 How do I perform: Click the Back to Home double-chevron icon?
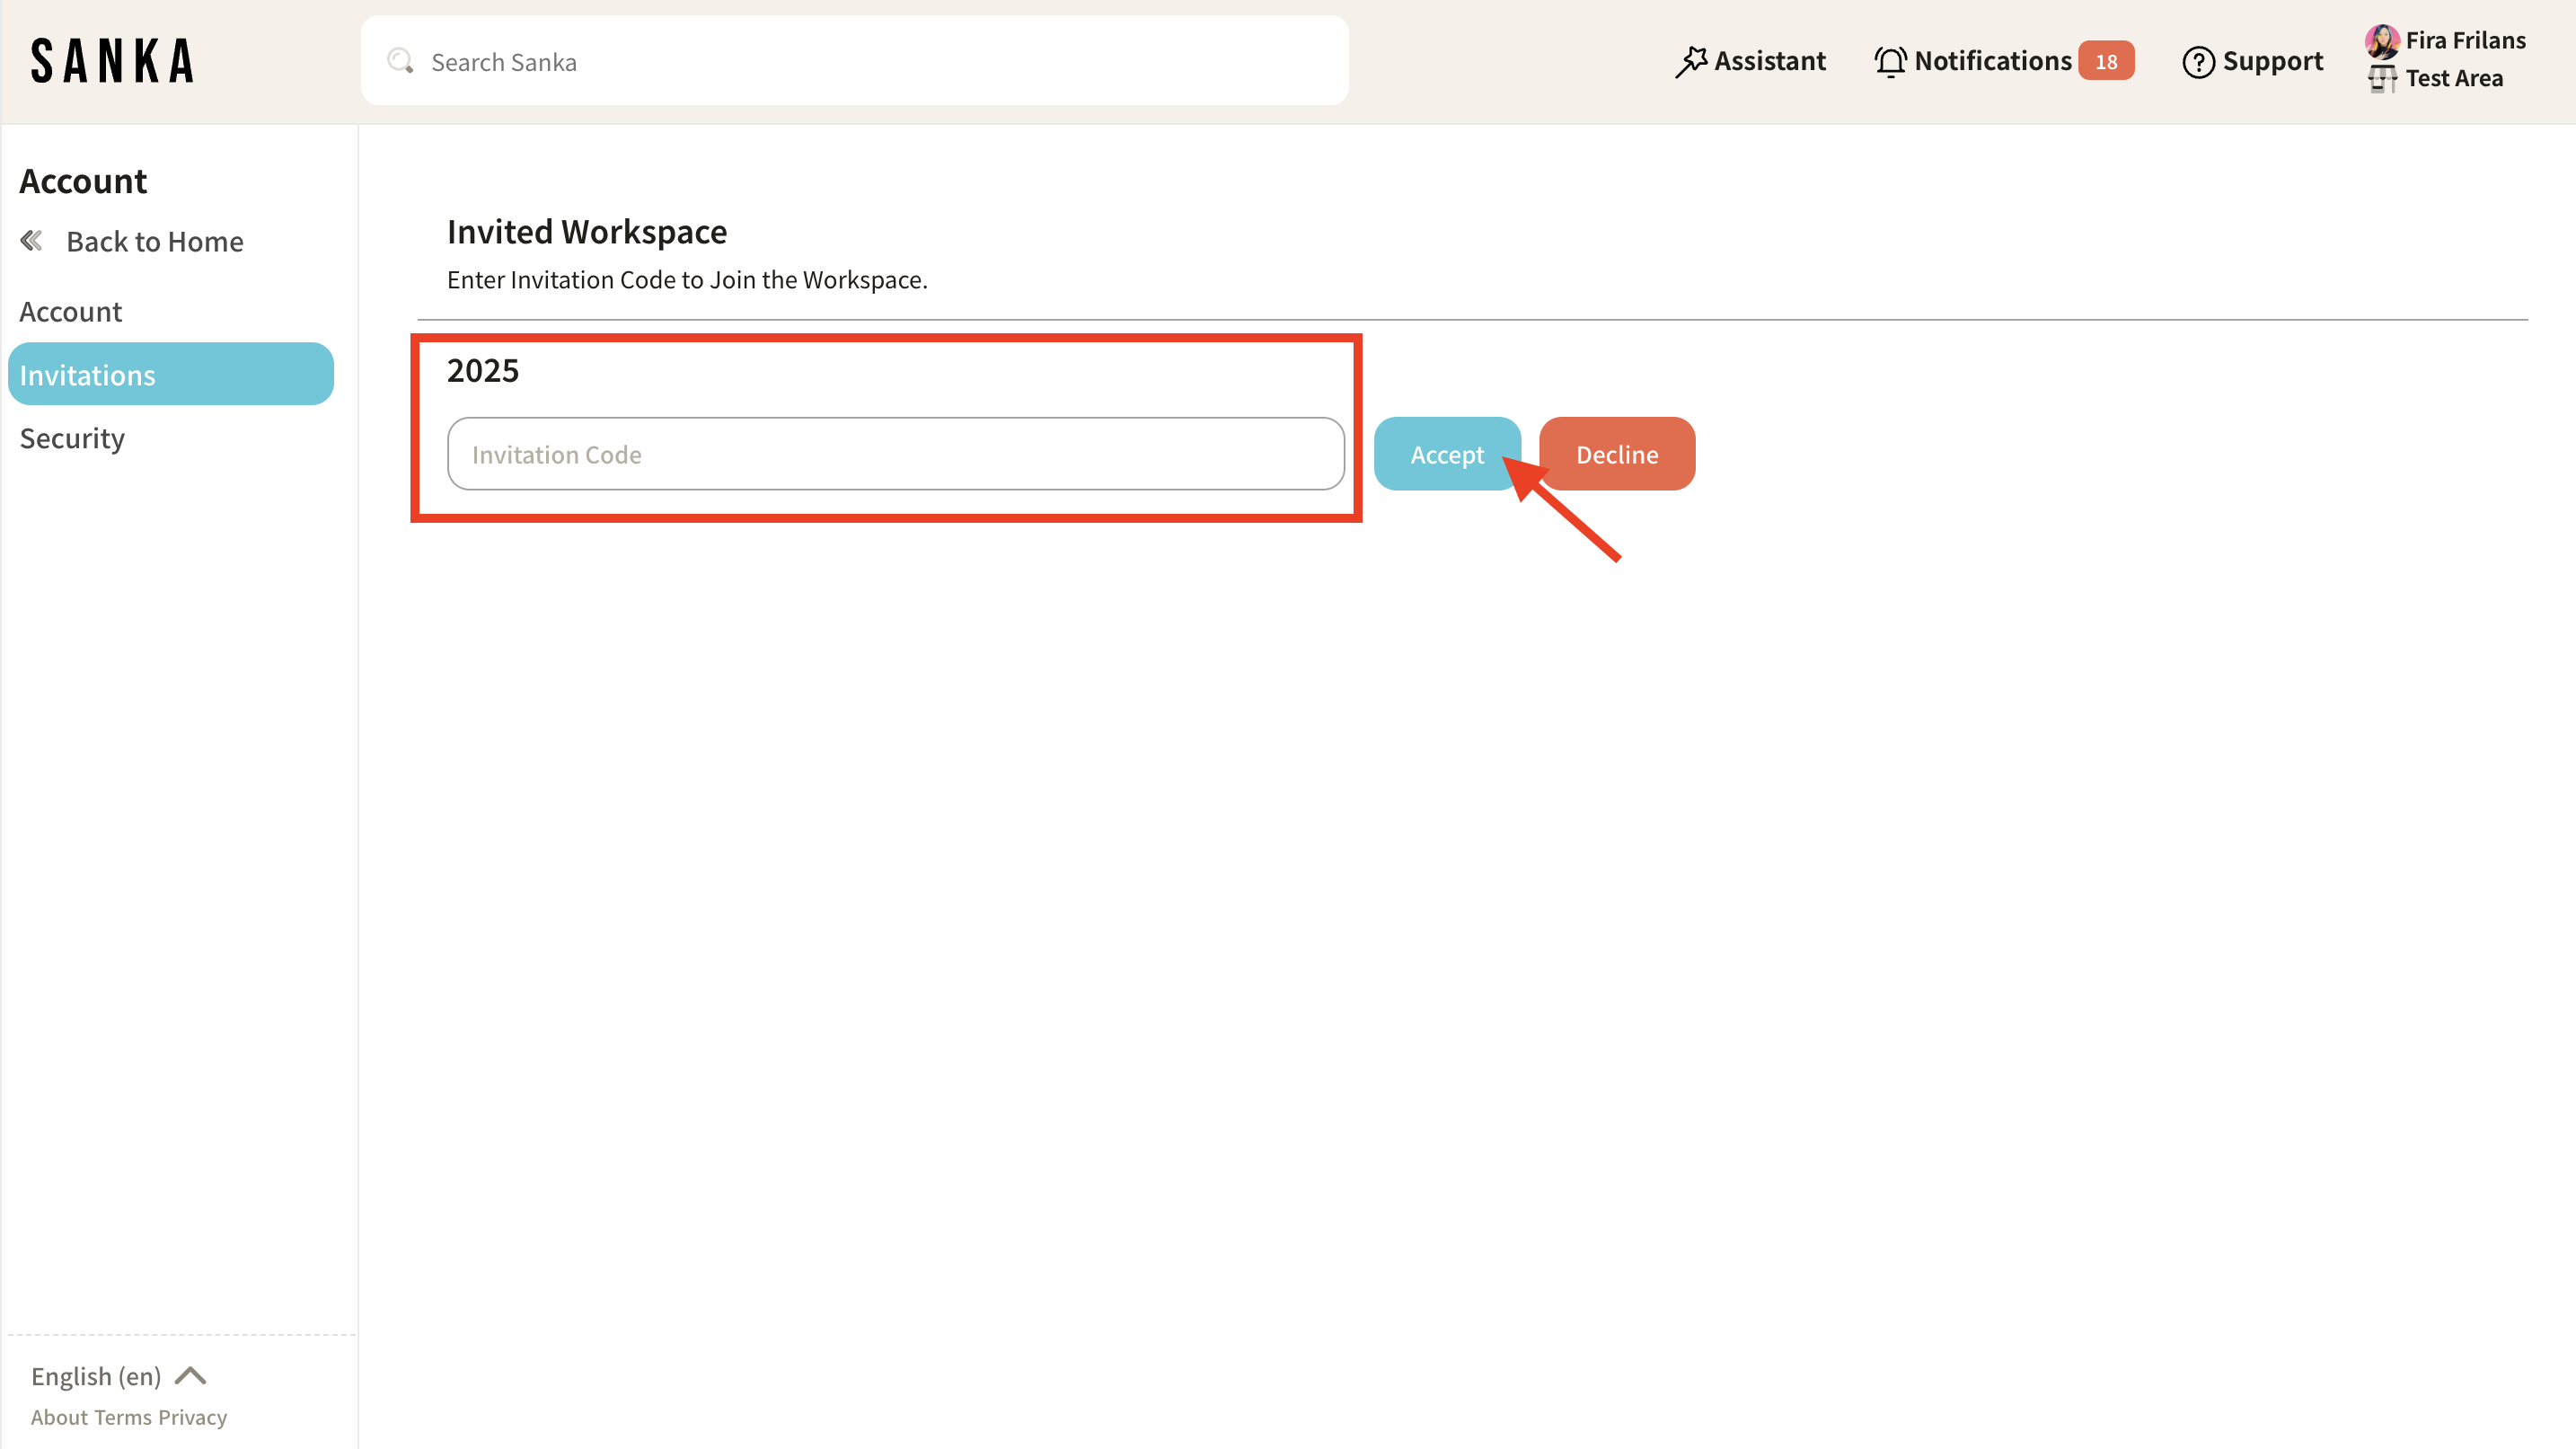[32, 241]
